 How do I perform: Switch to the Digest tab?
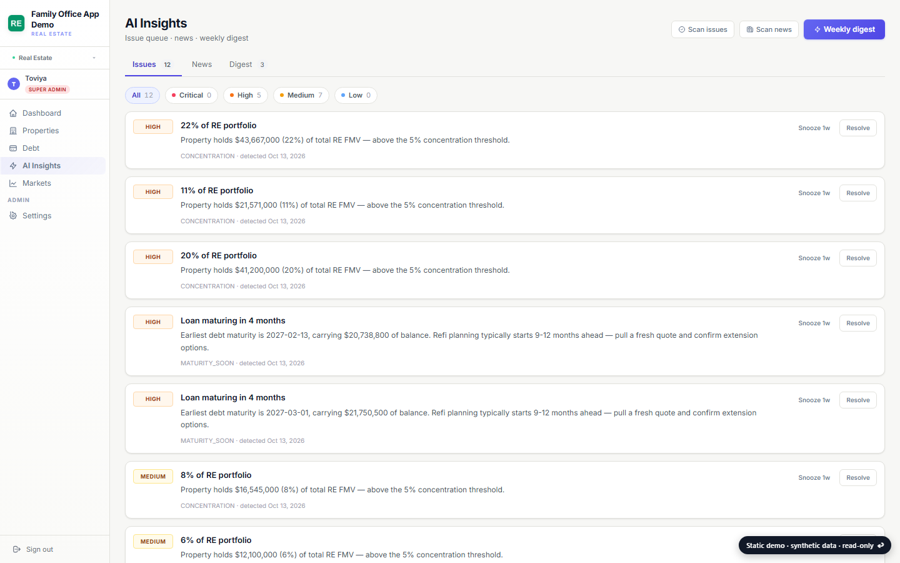pos(247,64)
